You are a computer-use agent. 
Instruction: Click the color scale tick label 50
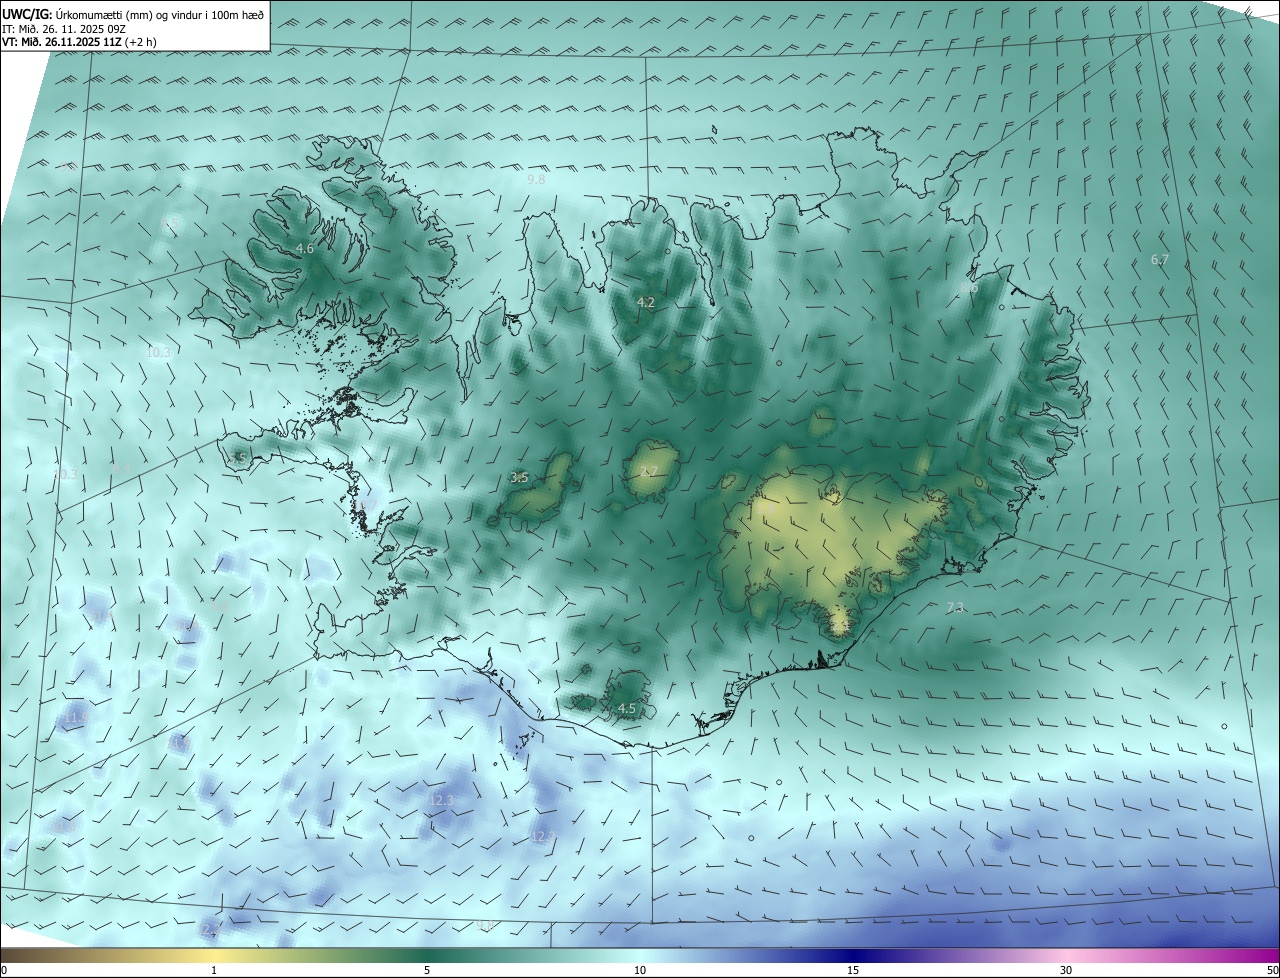(1272, 970)
